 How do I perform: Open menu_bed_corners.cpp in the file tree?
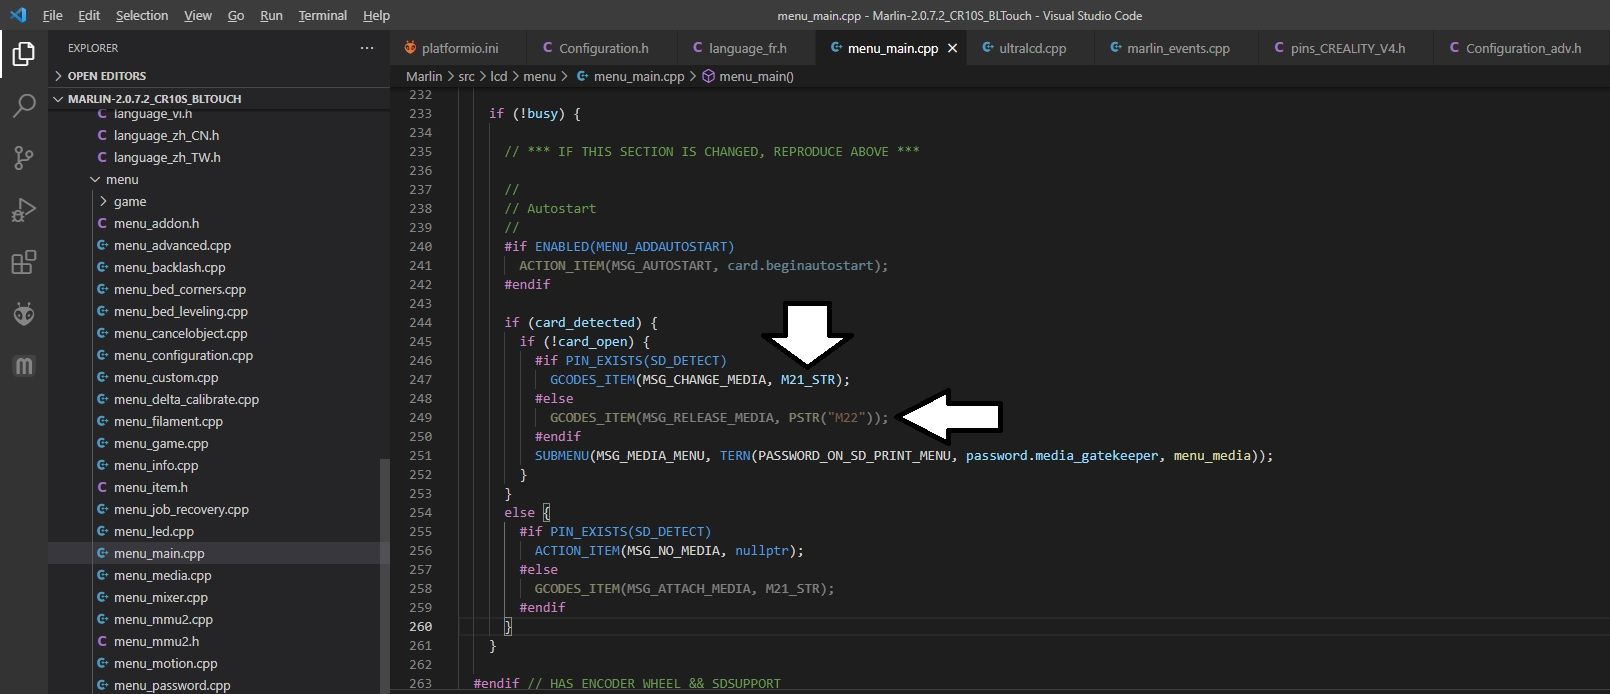218,289
